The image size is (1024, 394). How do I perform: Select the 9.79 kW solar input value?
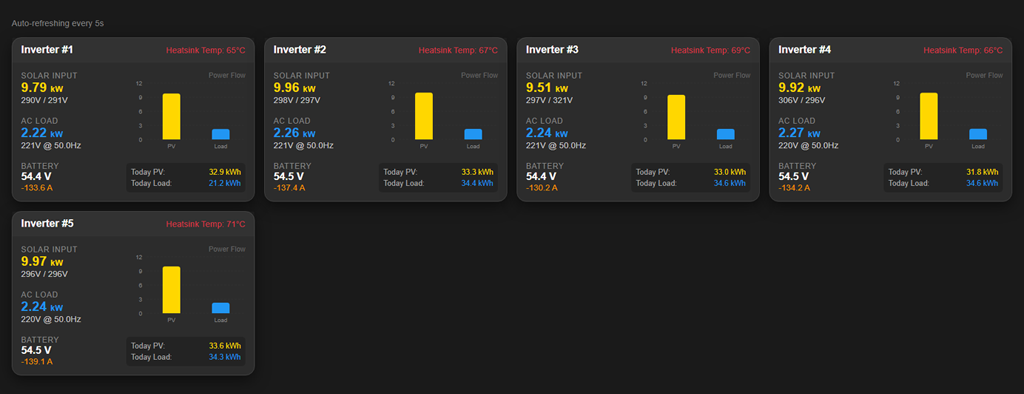click(42, 88)
